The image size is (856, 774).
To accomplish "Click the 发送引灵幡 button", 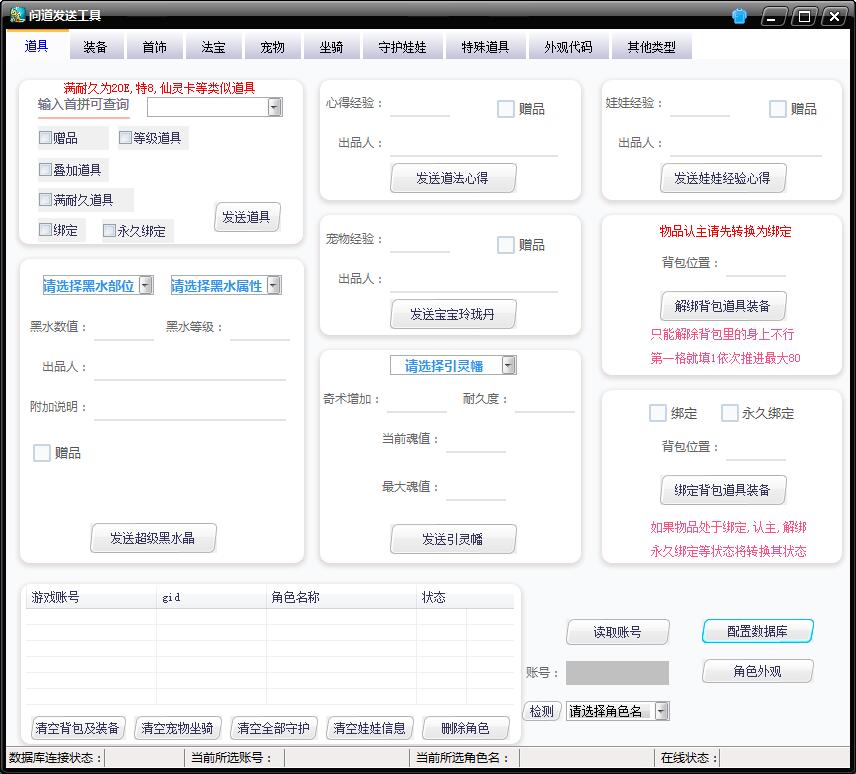I will 453,539.
